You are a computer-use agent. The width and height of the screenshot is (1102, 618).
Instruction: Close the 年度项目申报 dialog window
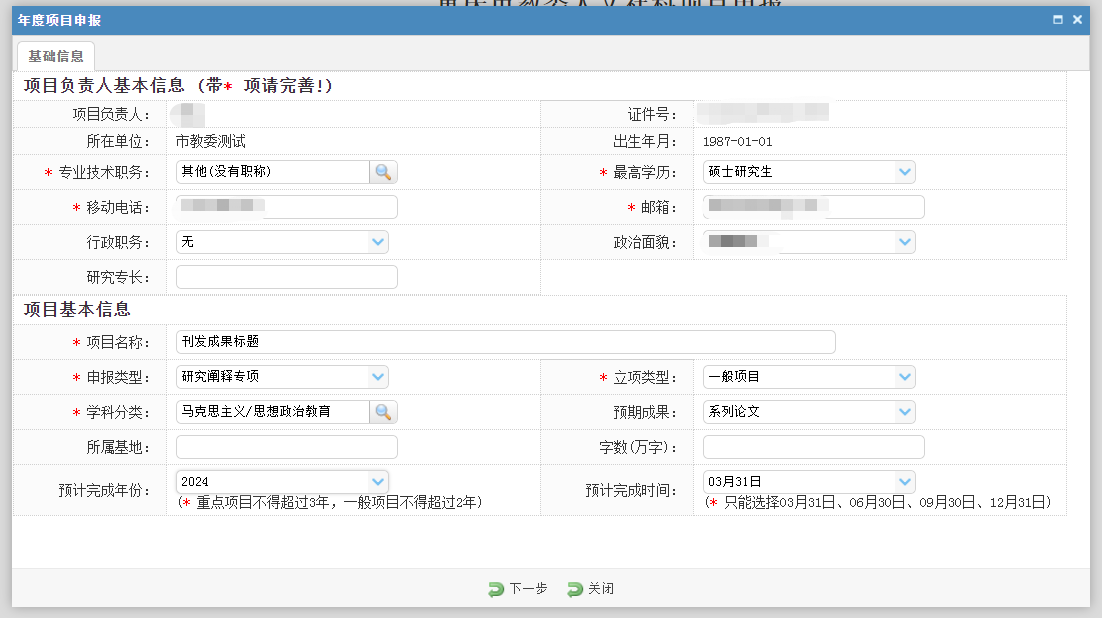point(1077,19)
